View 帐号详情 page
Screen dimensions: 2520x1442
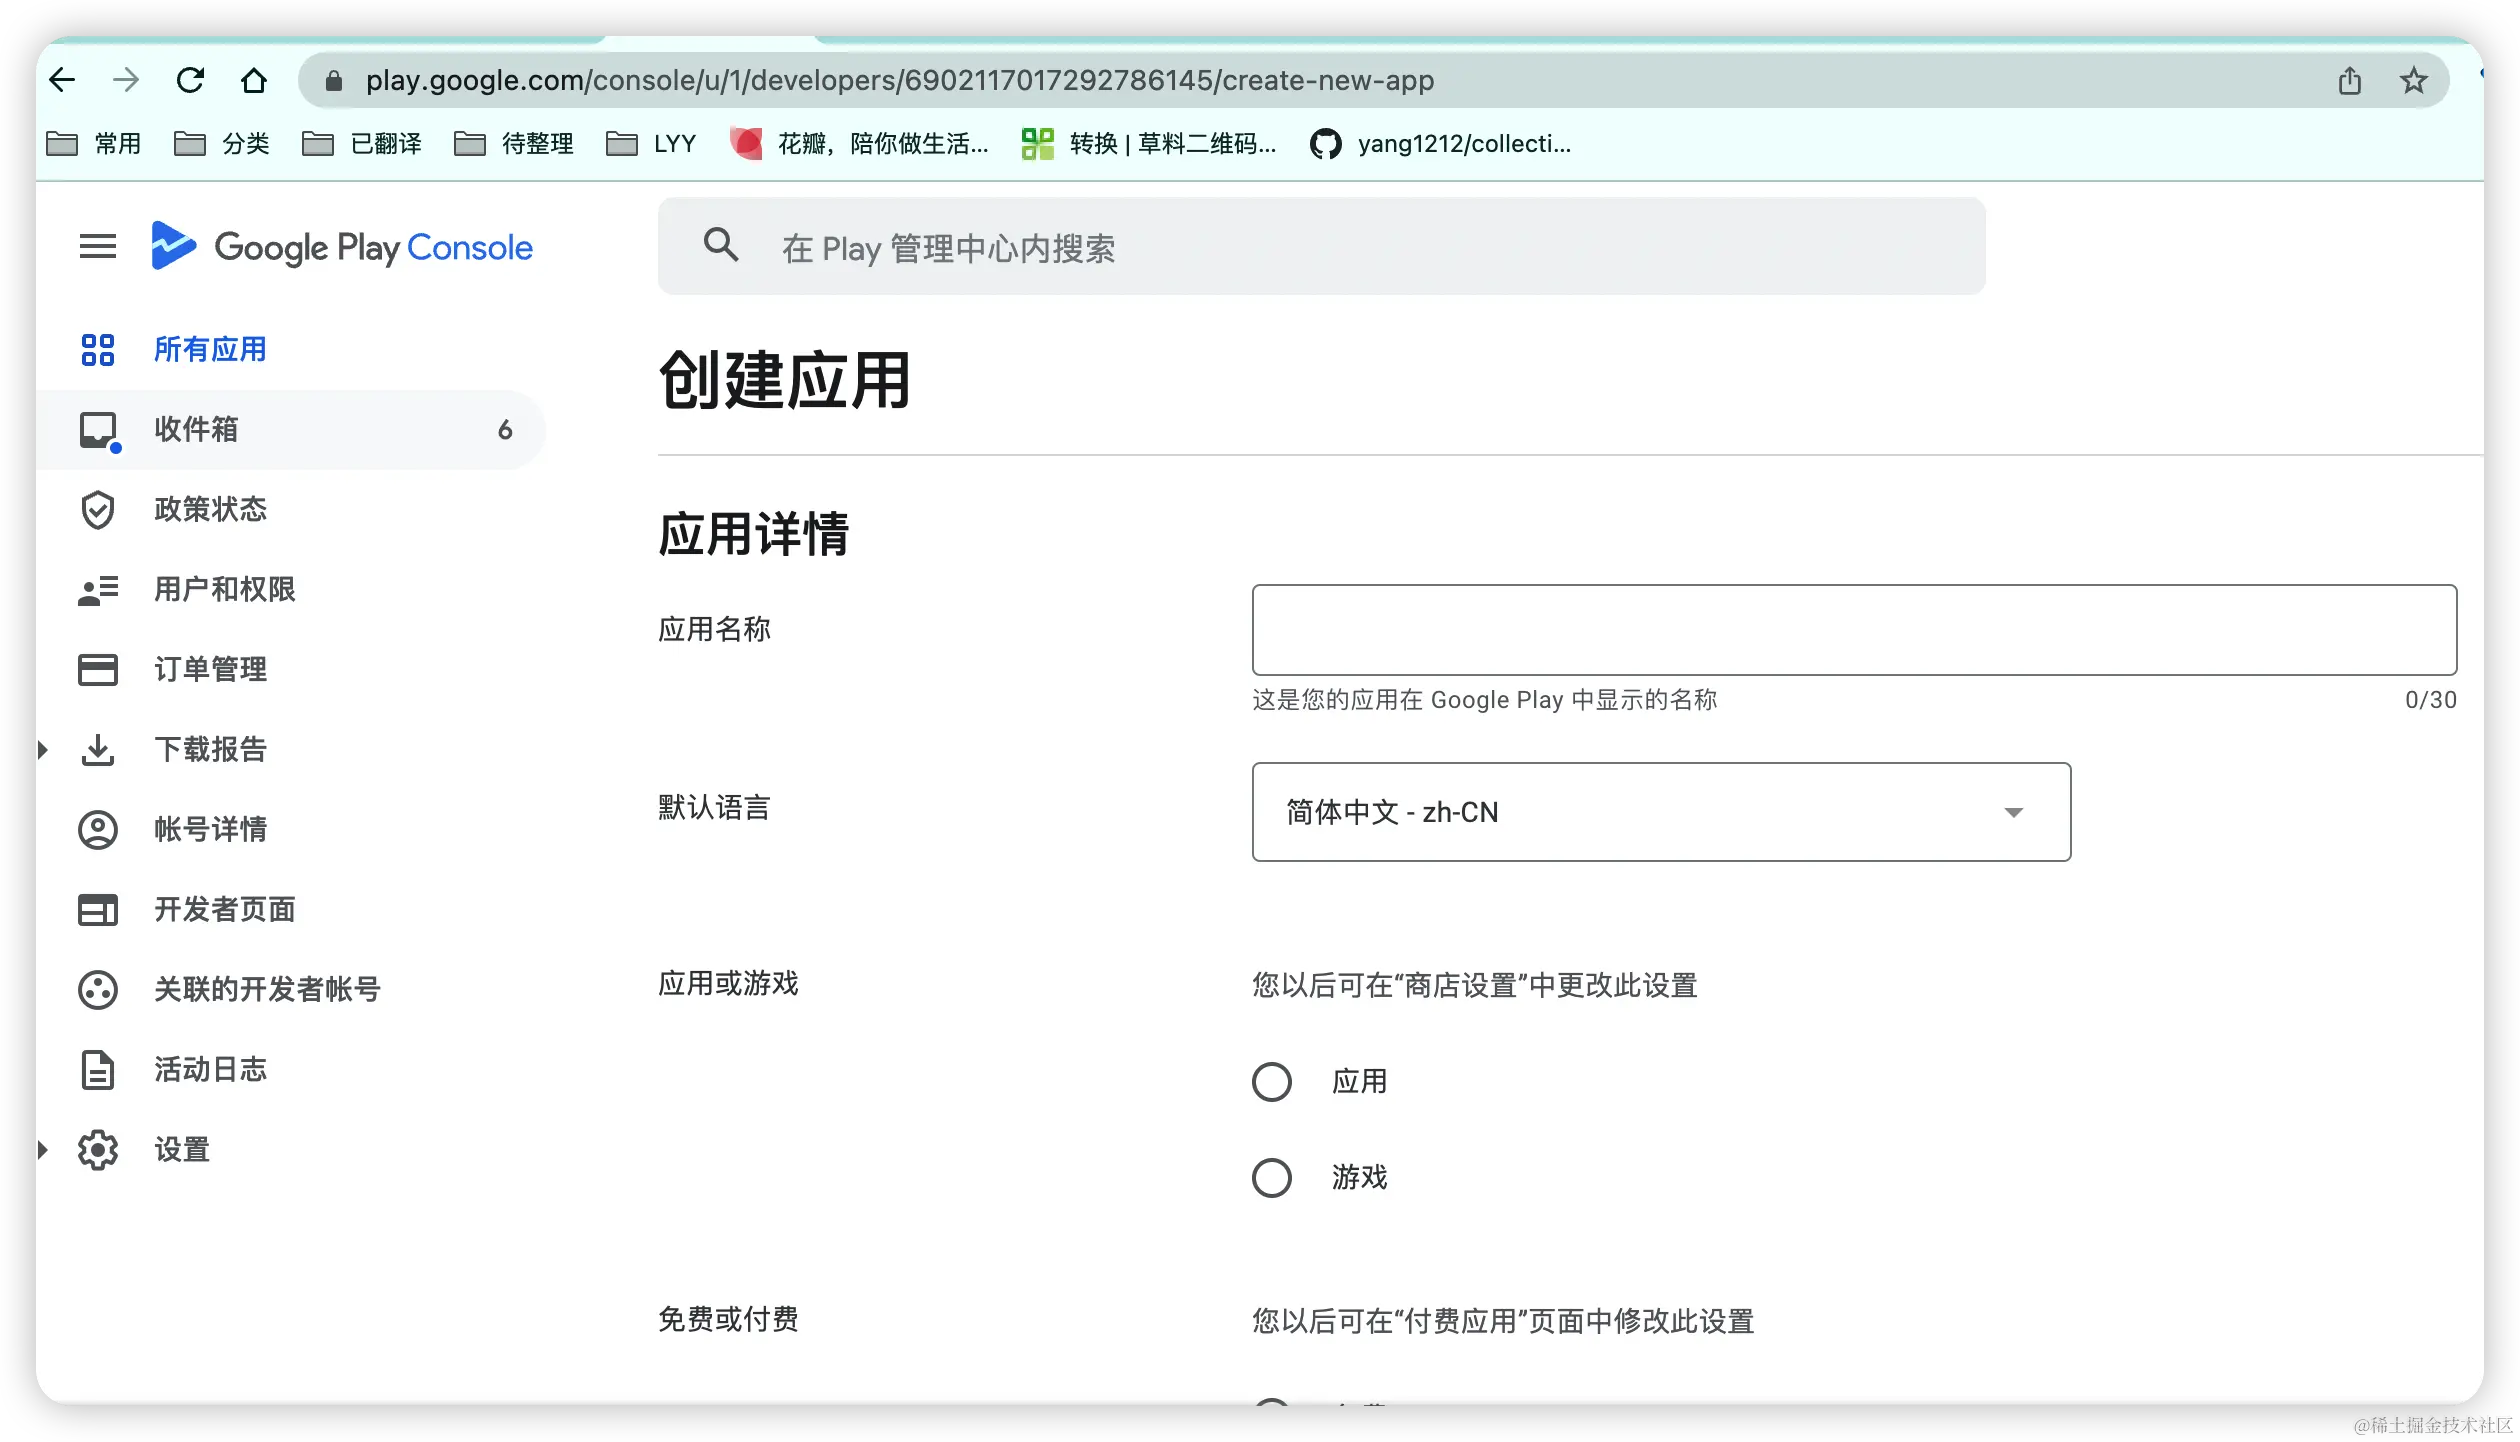(211, 829)
